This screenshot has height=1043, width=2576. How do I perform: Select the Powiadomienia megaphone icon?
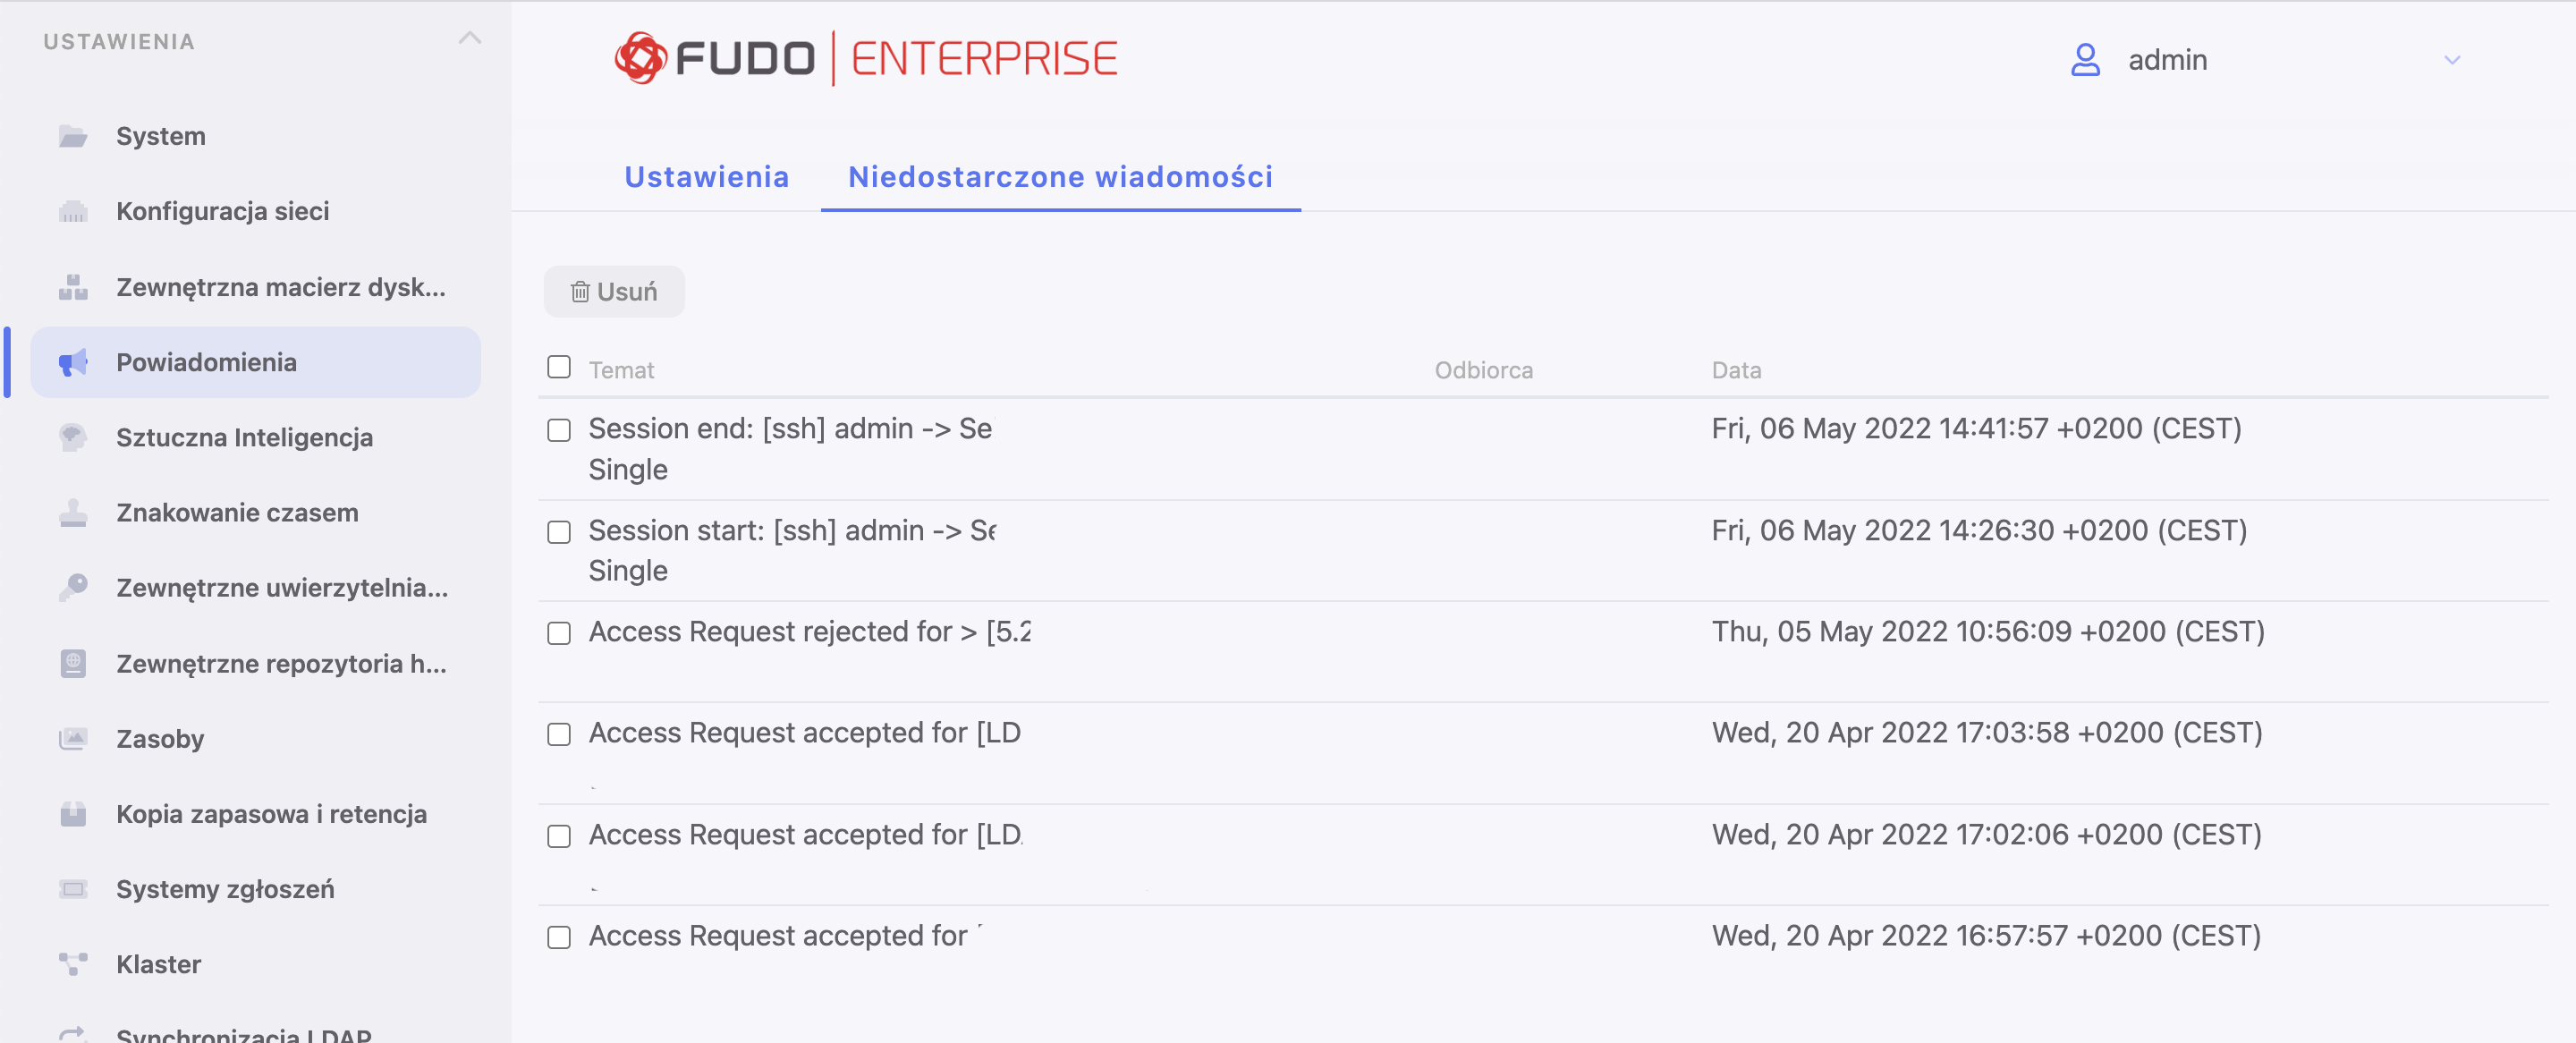73,362
